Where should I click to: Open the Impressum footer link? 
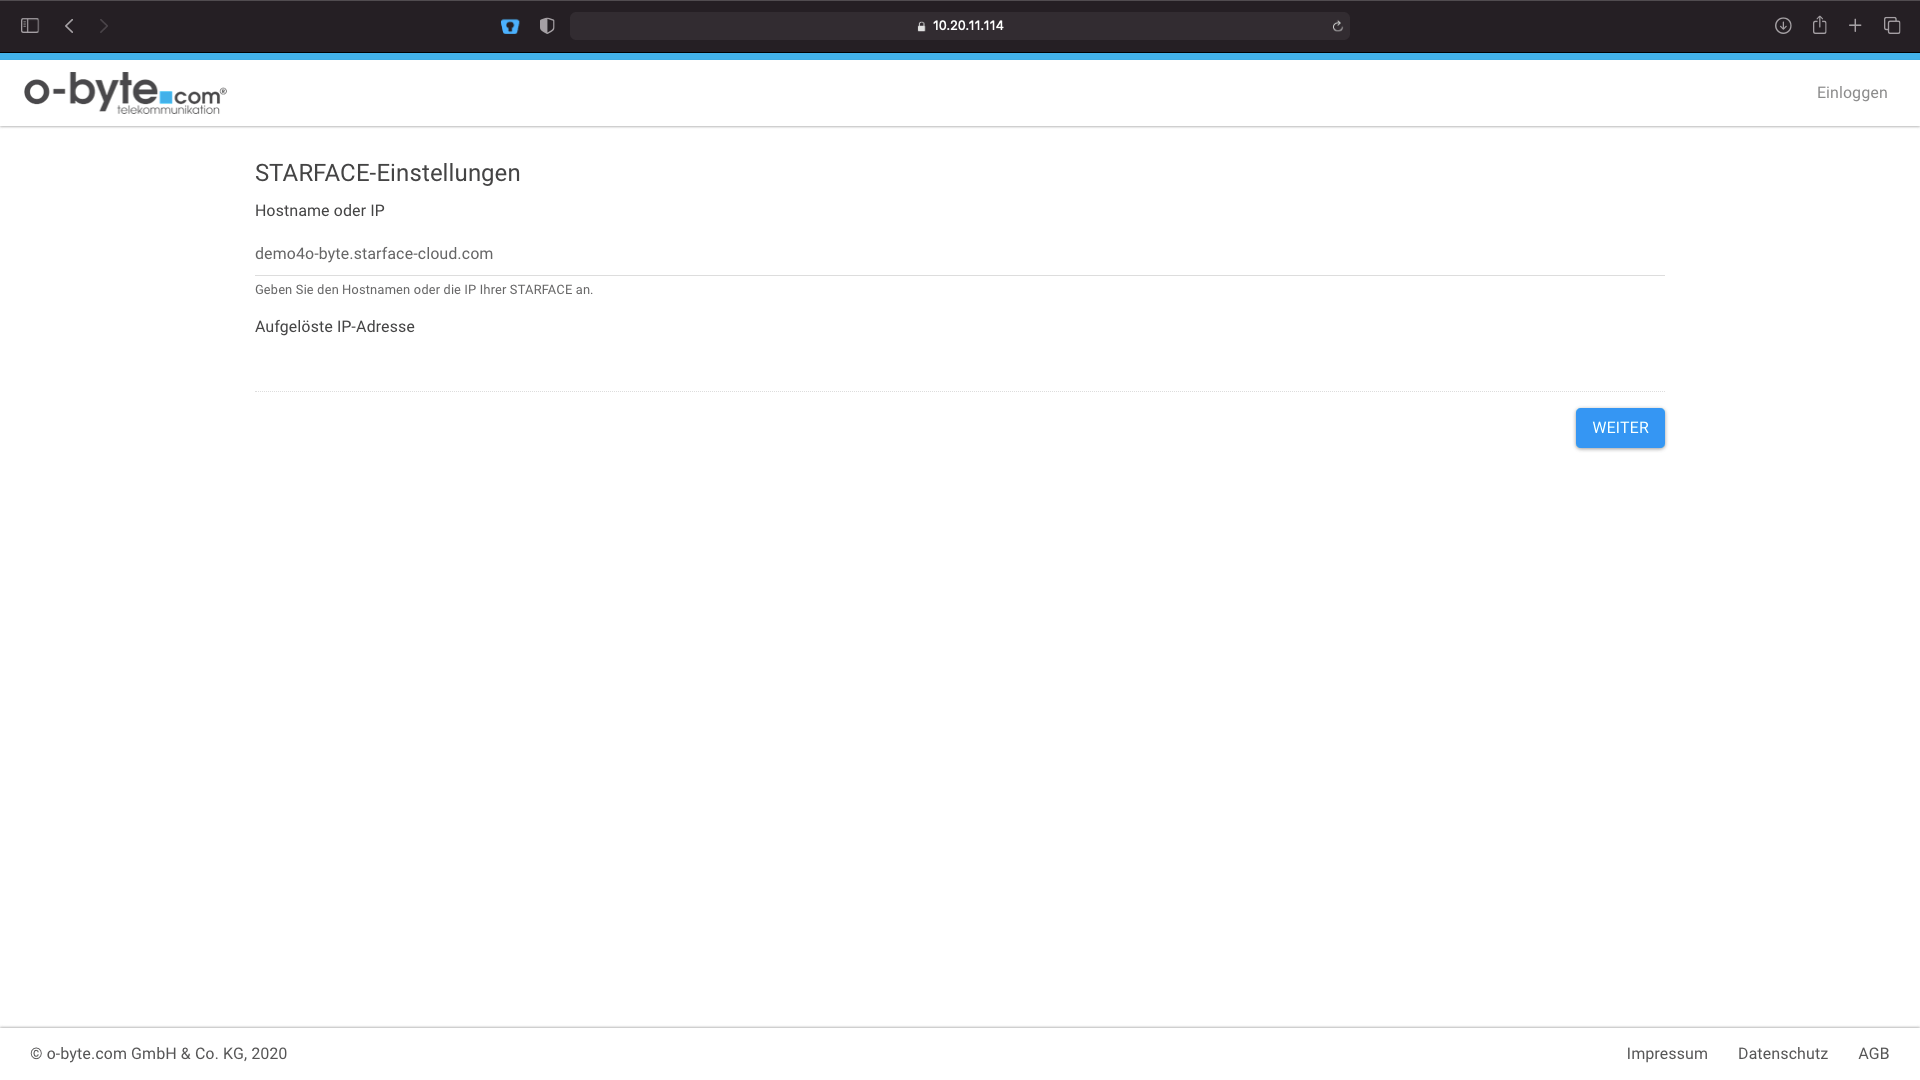(1666, 1054)
